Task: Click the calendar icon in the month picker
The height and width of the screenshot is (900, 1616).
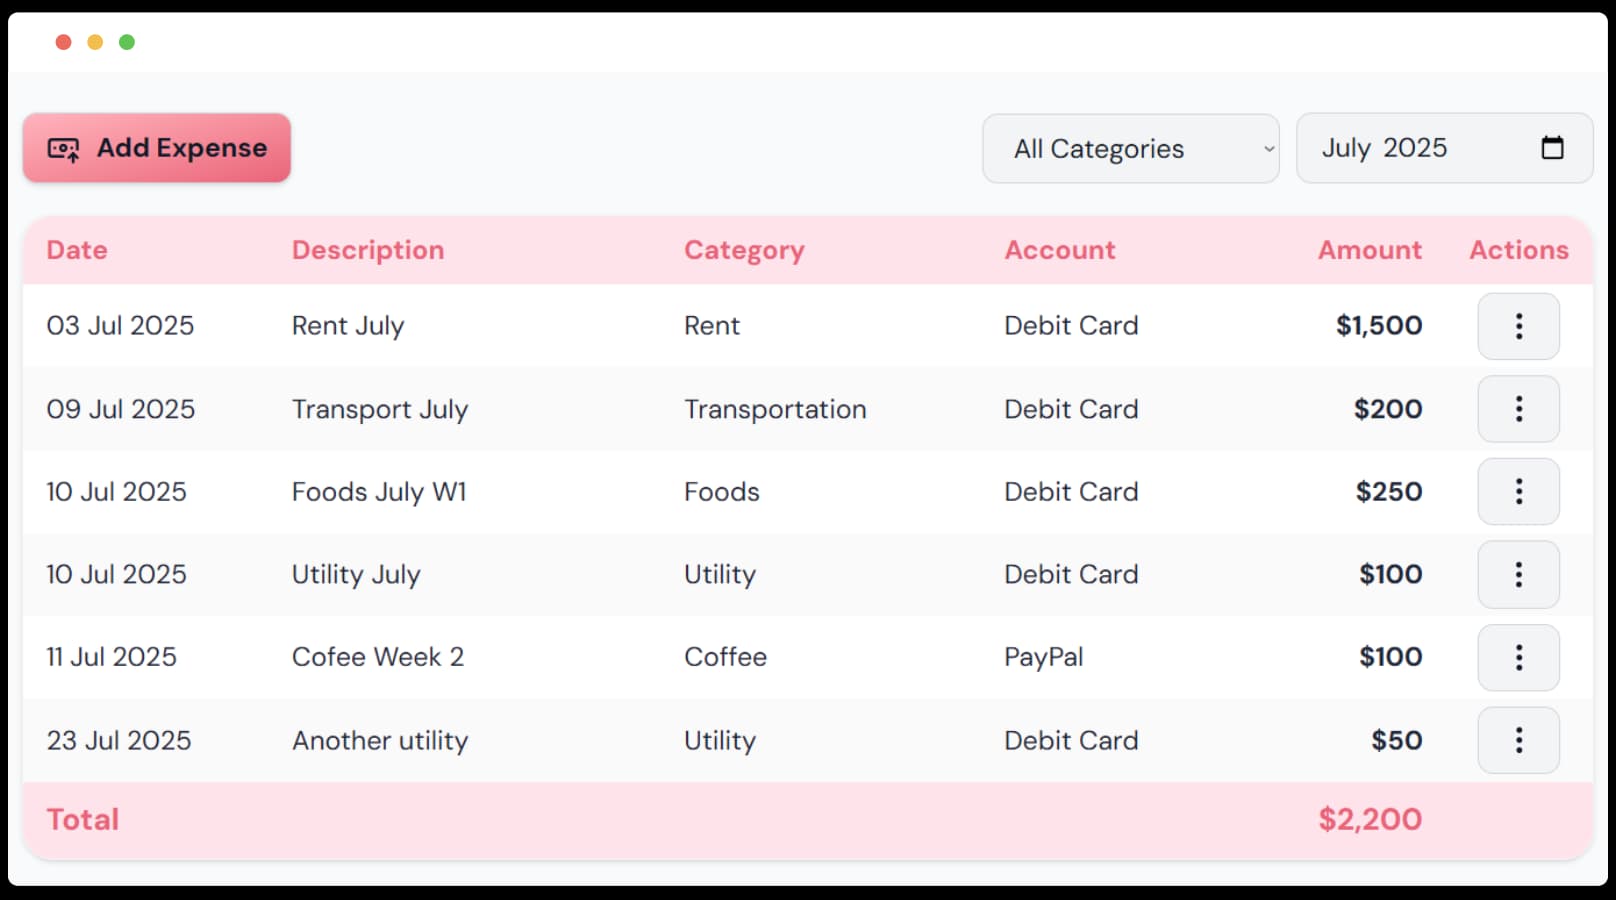Action: 1552,147
